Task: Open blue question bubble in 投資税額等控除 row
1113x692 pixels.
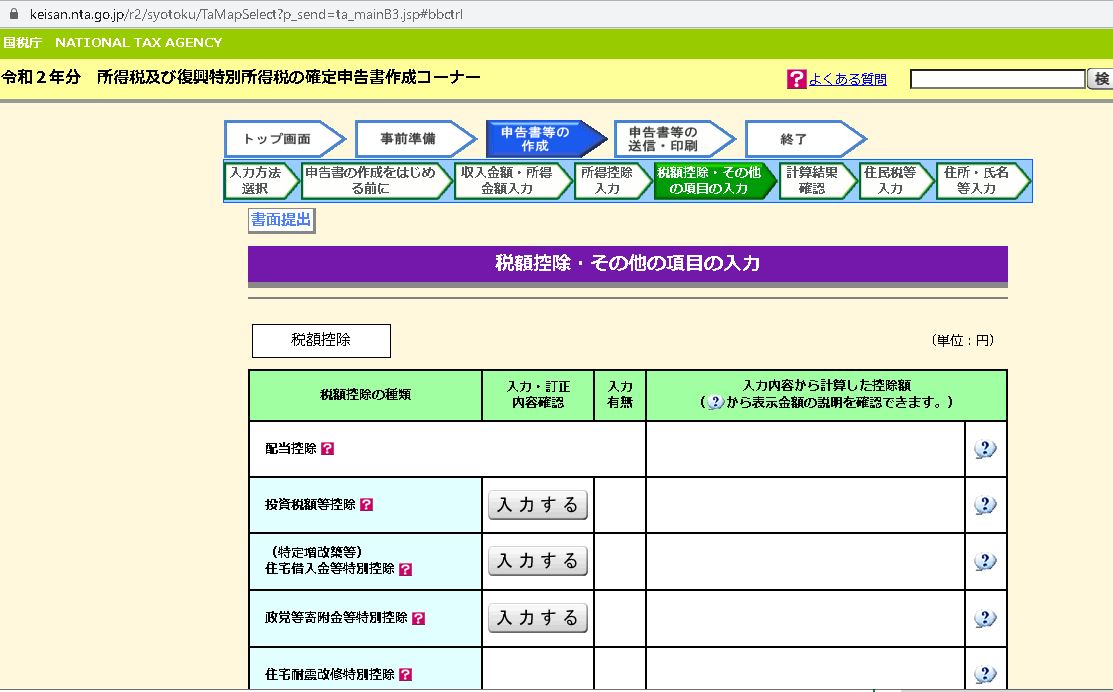Action: coord(985,505)
